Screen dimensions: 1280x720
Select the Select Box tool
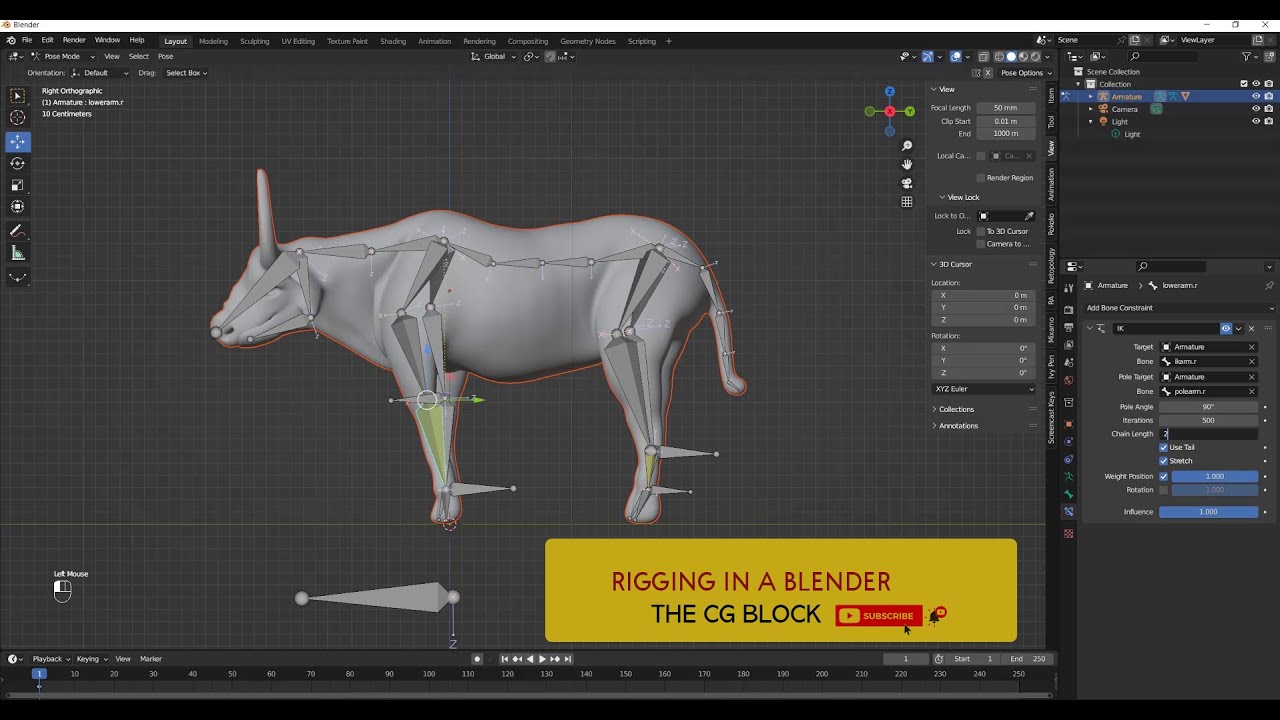point(18,96)
